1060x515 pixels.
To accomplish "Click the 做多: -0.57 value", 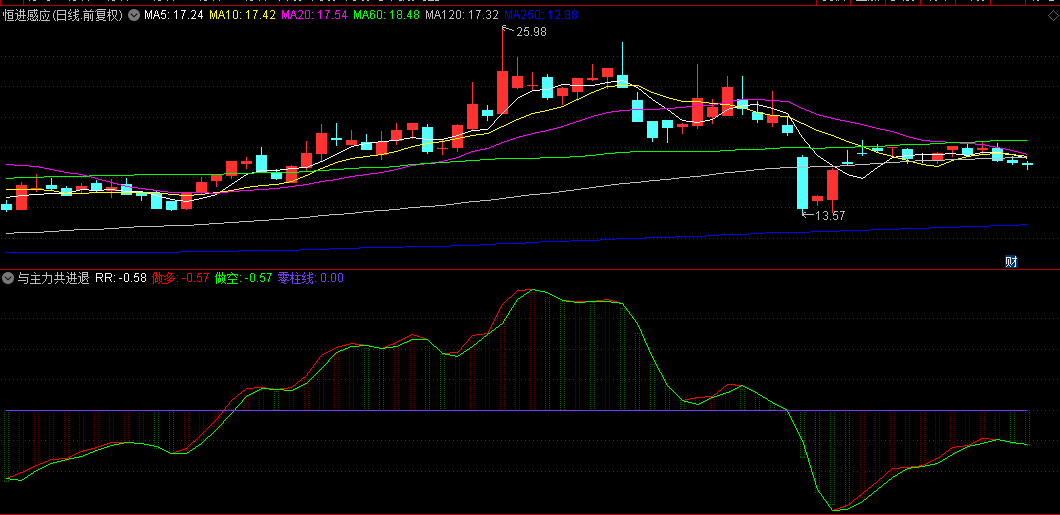I will point(180,278).
